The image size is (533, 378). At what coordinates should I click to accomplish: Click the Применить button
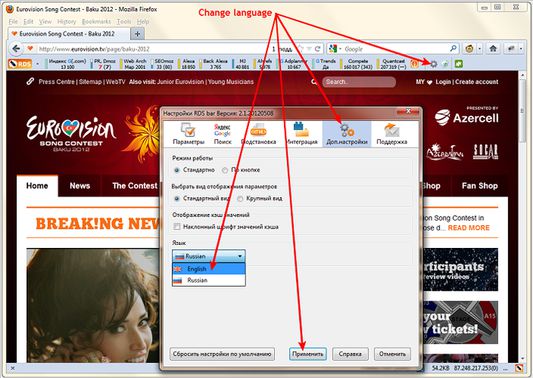[308, 354]
